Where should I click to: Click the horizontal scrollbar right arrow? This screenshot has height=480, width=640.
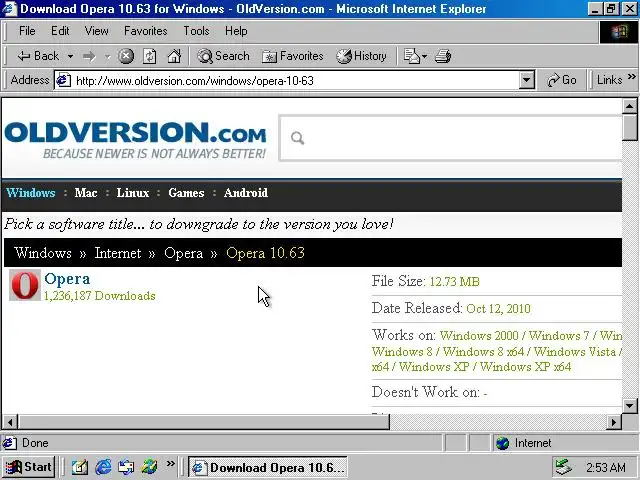[x=613, y=422]
